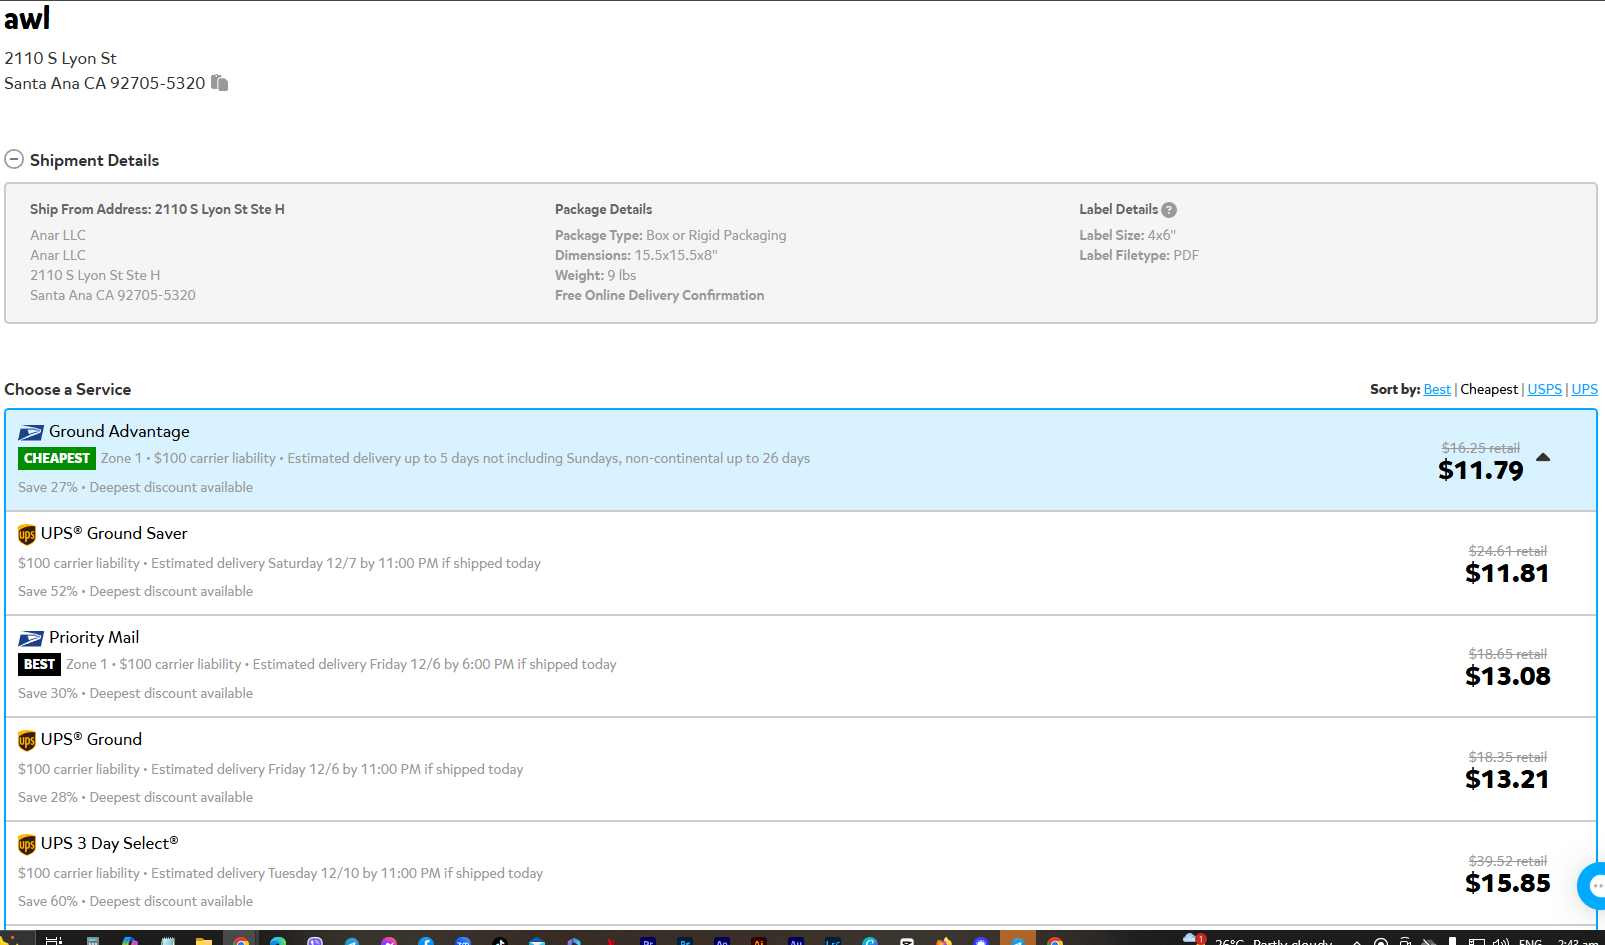Image resolution: width=1605 pixels, height=945 pixels.
Task: Click the awl recipient name heading
Action: pos(26,18)
